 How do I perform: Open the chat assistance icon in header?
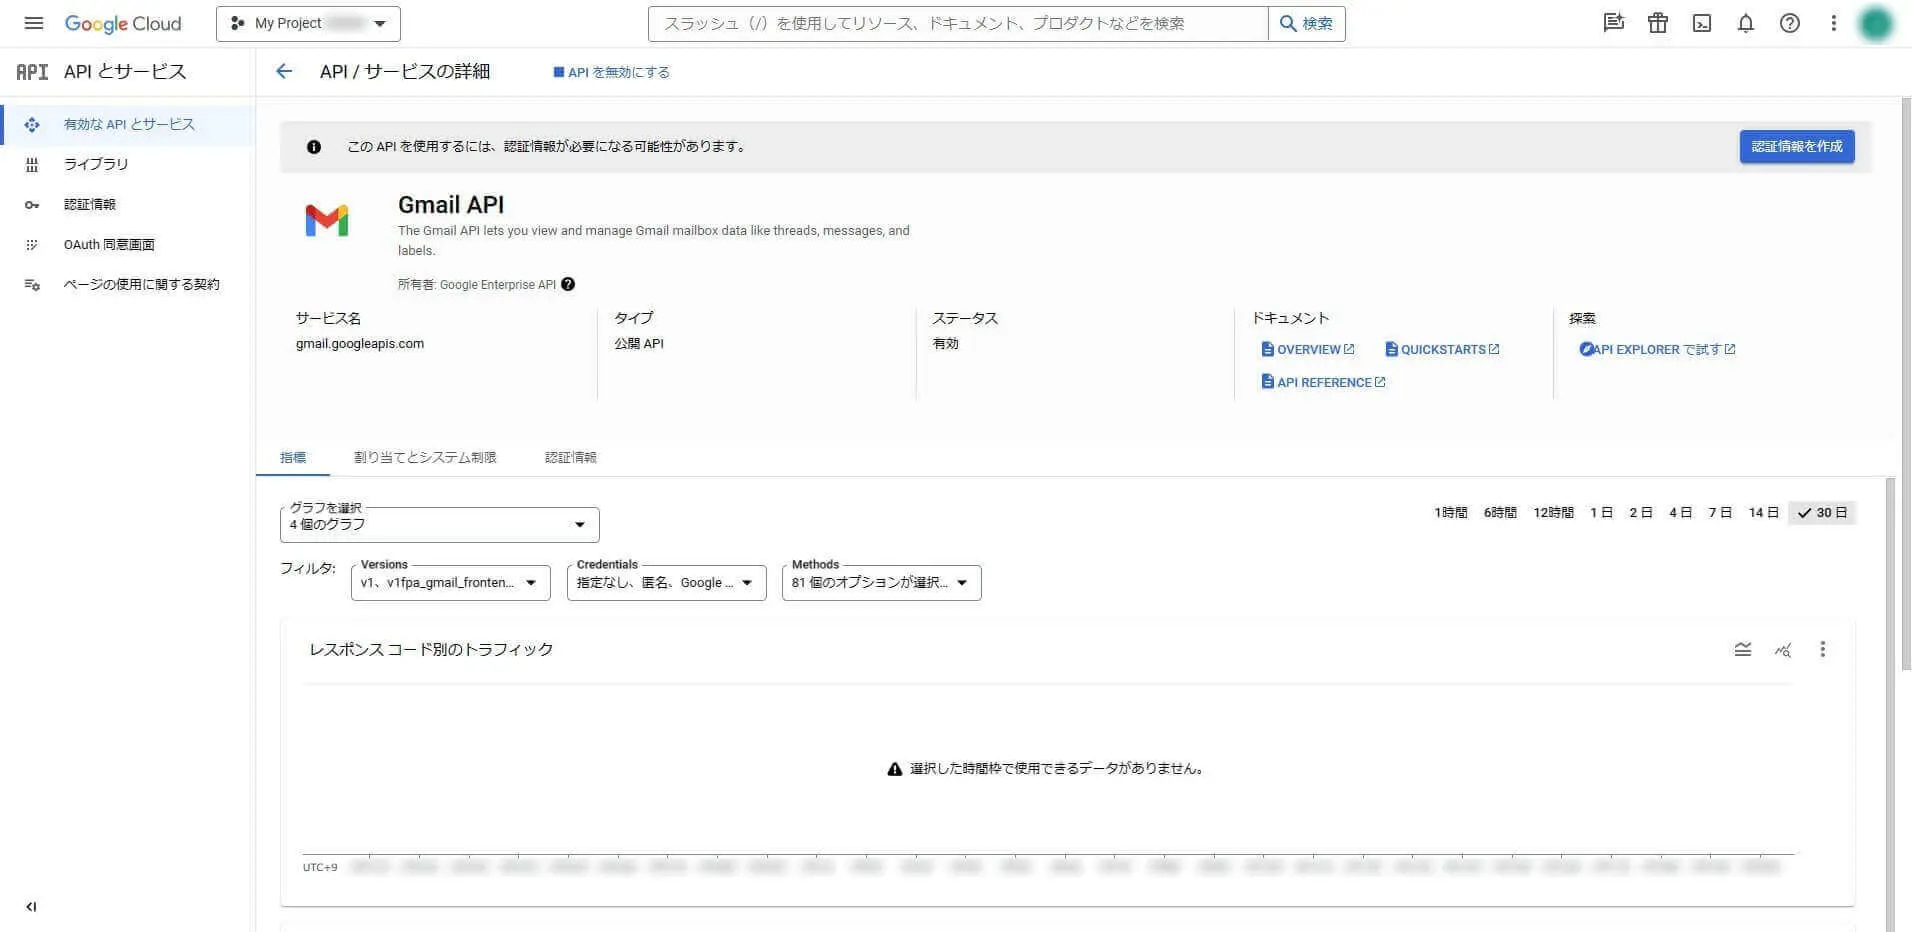click(x=1613, y=23)
